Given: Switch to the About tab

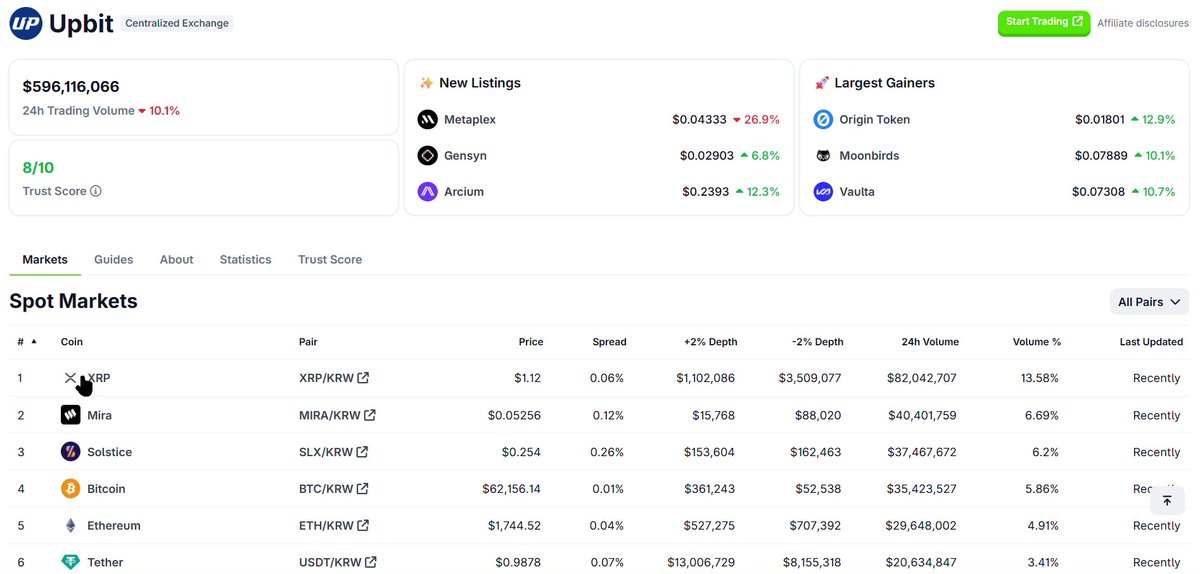Looking at the screenshot, I should tap(176, 259).
